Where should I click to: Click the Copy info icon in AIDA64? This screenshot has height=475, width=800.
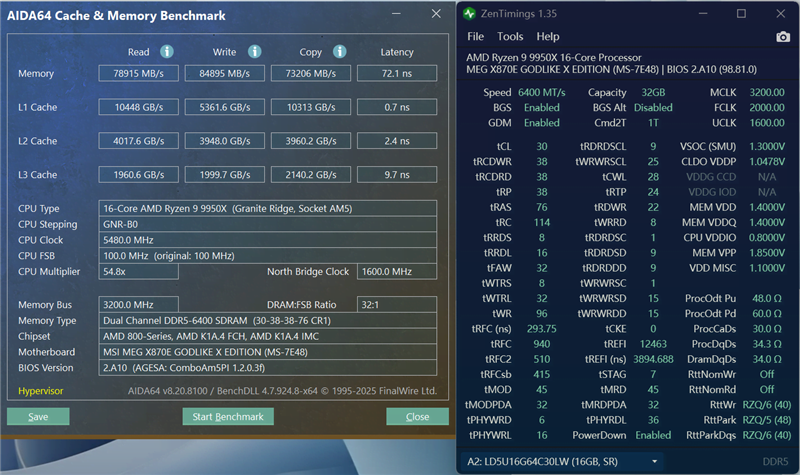click(x=340, y=52)
